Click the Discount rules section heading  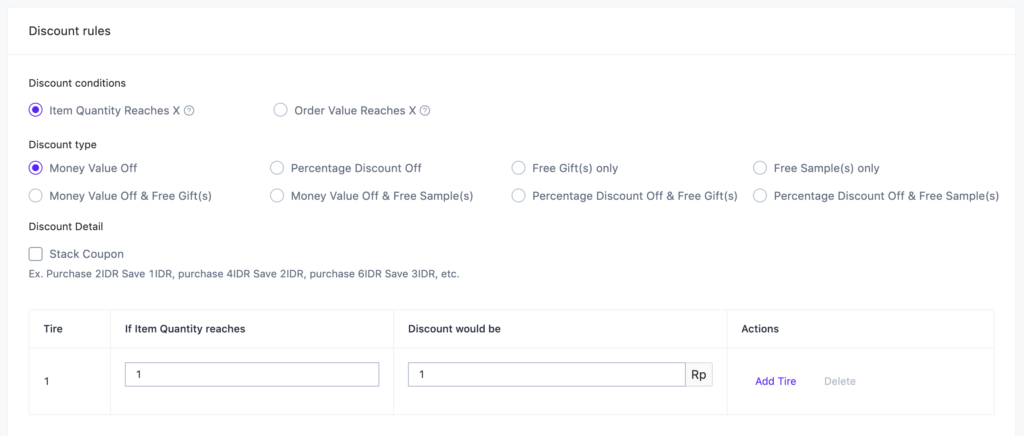tap(70, 31)
